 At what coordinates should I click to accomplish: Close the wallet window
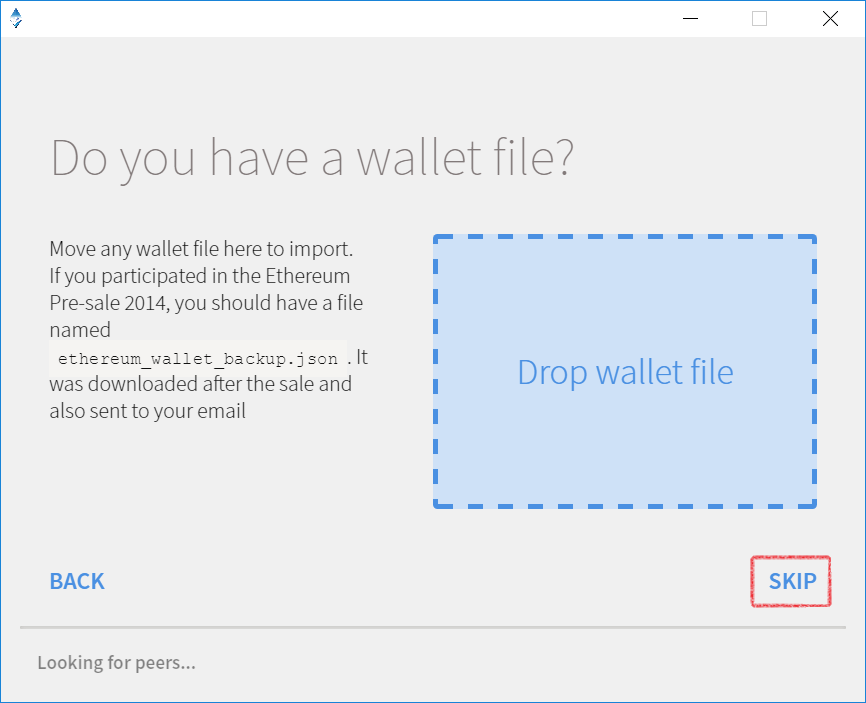(x=830, y=18)
